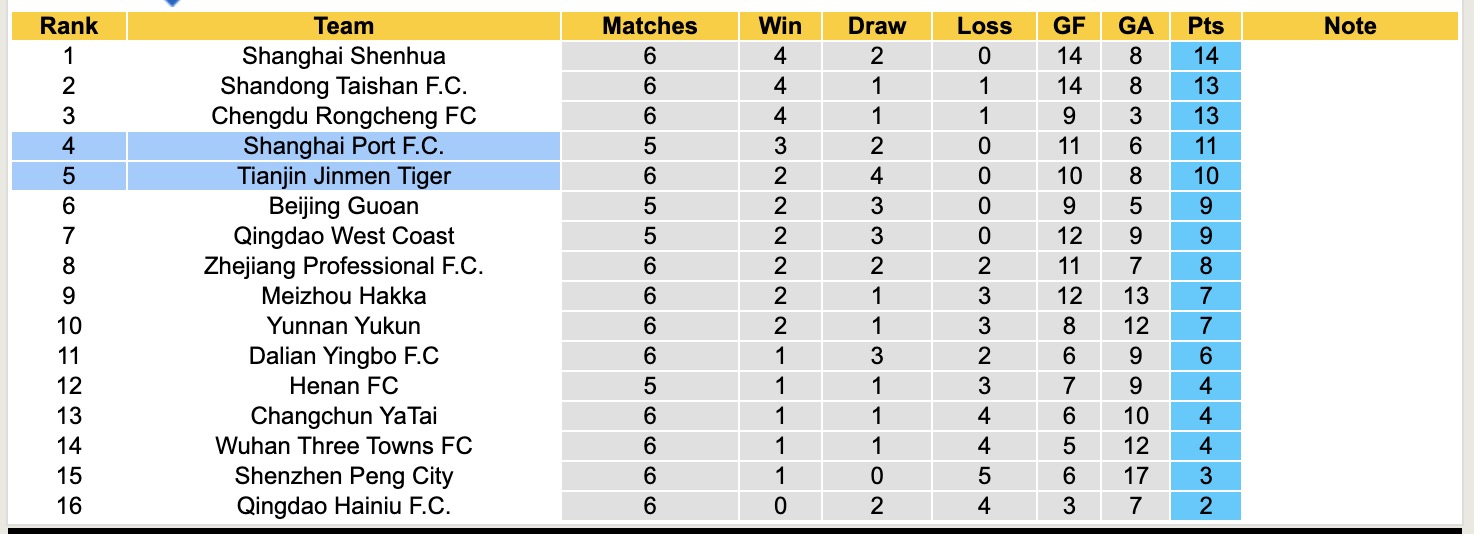Select the Loss column header
This screenshot has width=1476, height=534.
(x=984, y=26)
